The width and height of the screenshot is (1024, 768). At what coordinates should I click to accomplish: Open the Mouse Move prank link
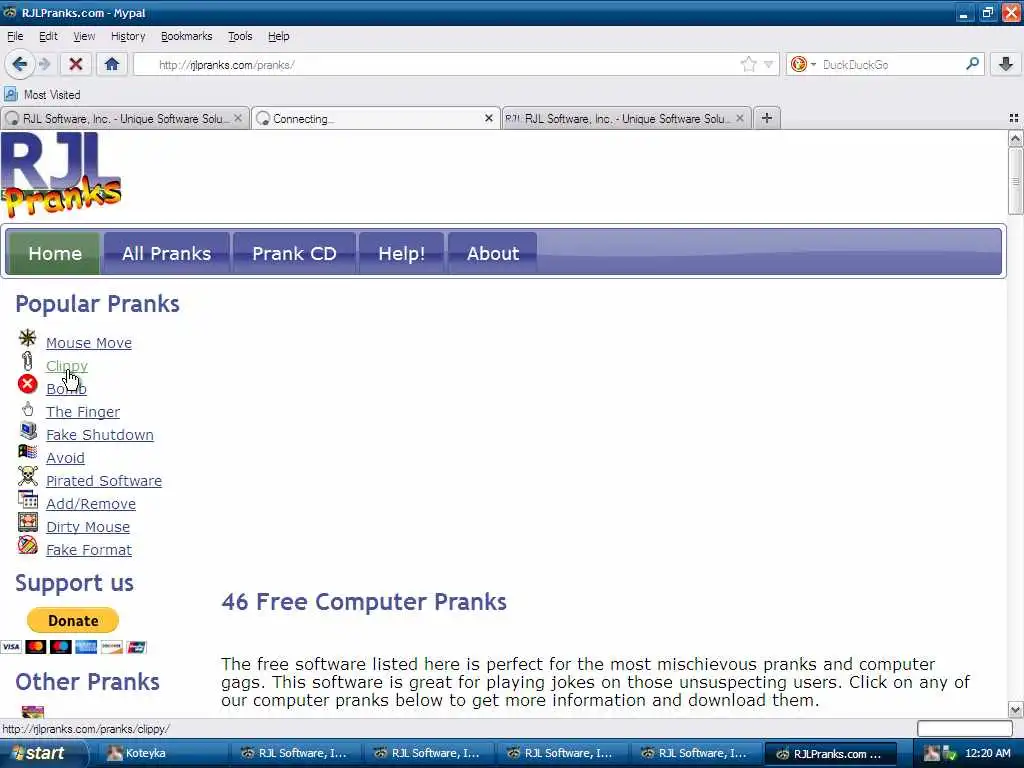click(89, 343)
